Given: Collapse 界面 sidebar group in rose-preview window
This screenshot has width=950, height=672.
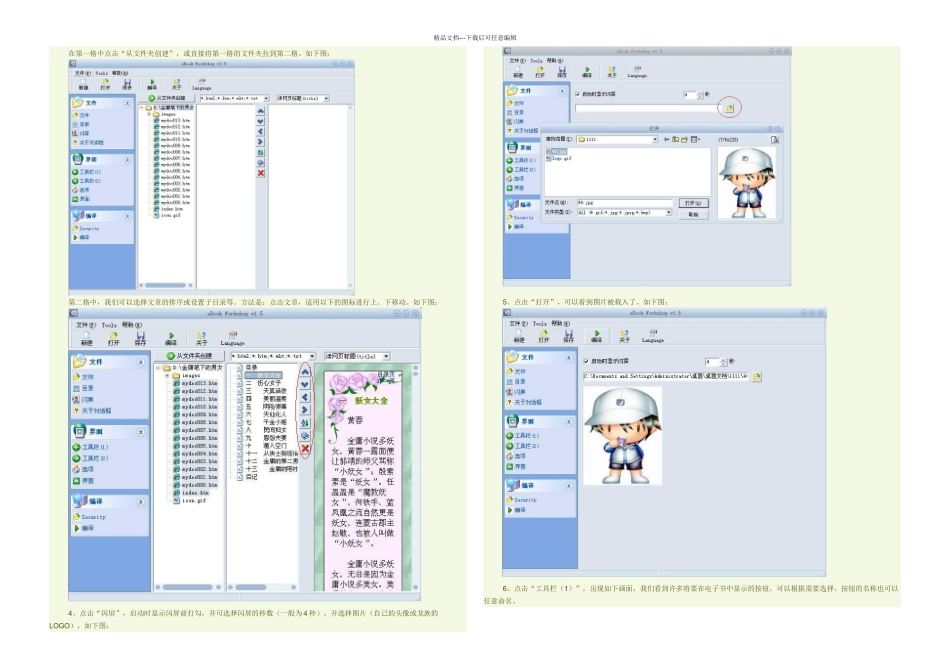Looking at the screenshot, I should (x=141, y=432).
